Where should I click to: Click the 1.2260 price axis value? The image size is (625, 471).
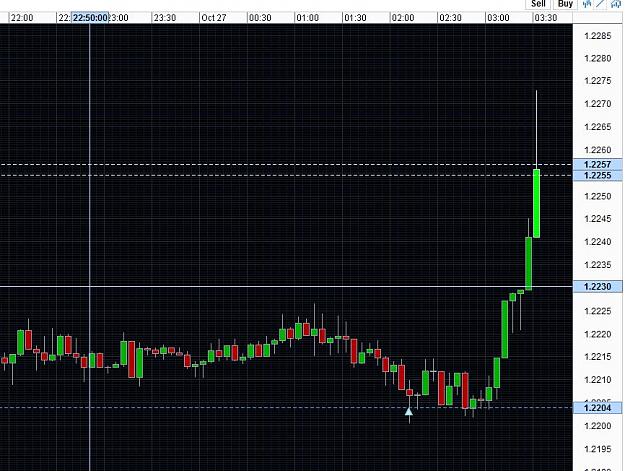(x=597, y=150)
